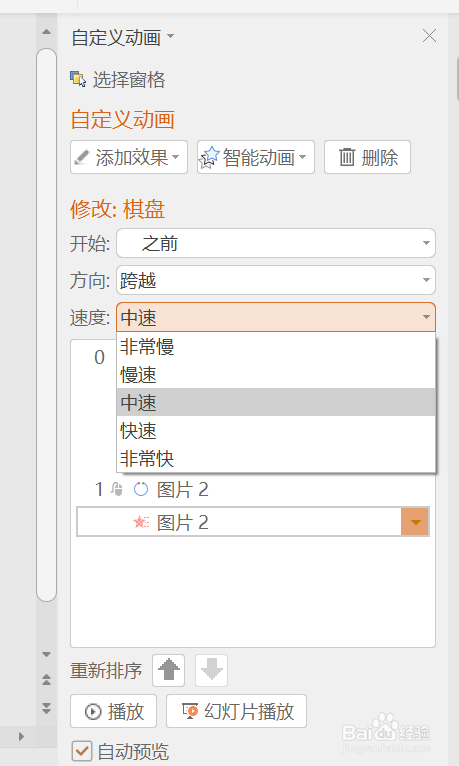
Task: Choose 非常快 speed option
Action: pos(276,458)
